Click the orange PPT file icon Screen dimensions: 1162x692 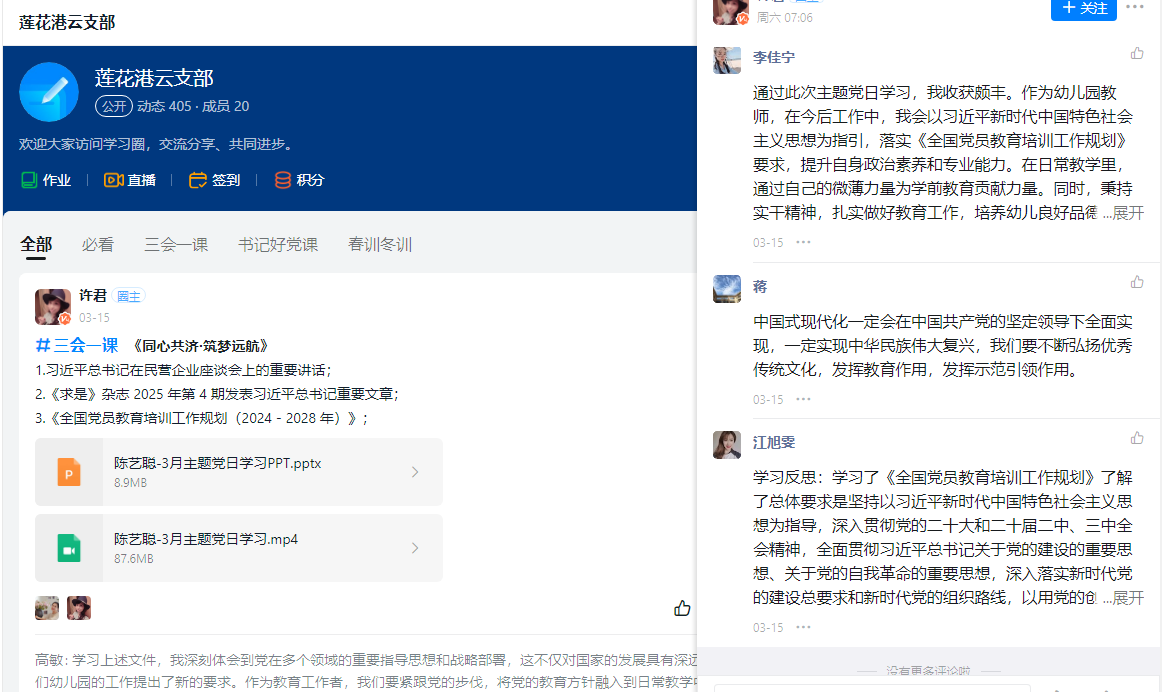(69, 473)
